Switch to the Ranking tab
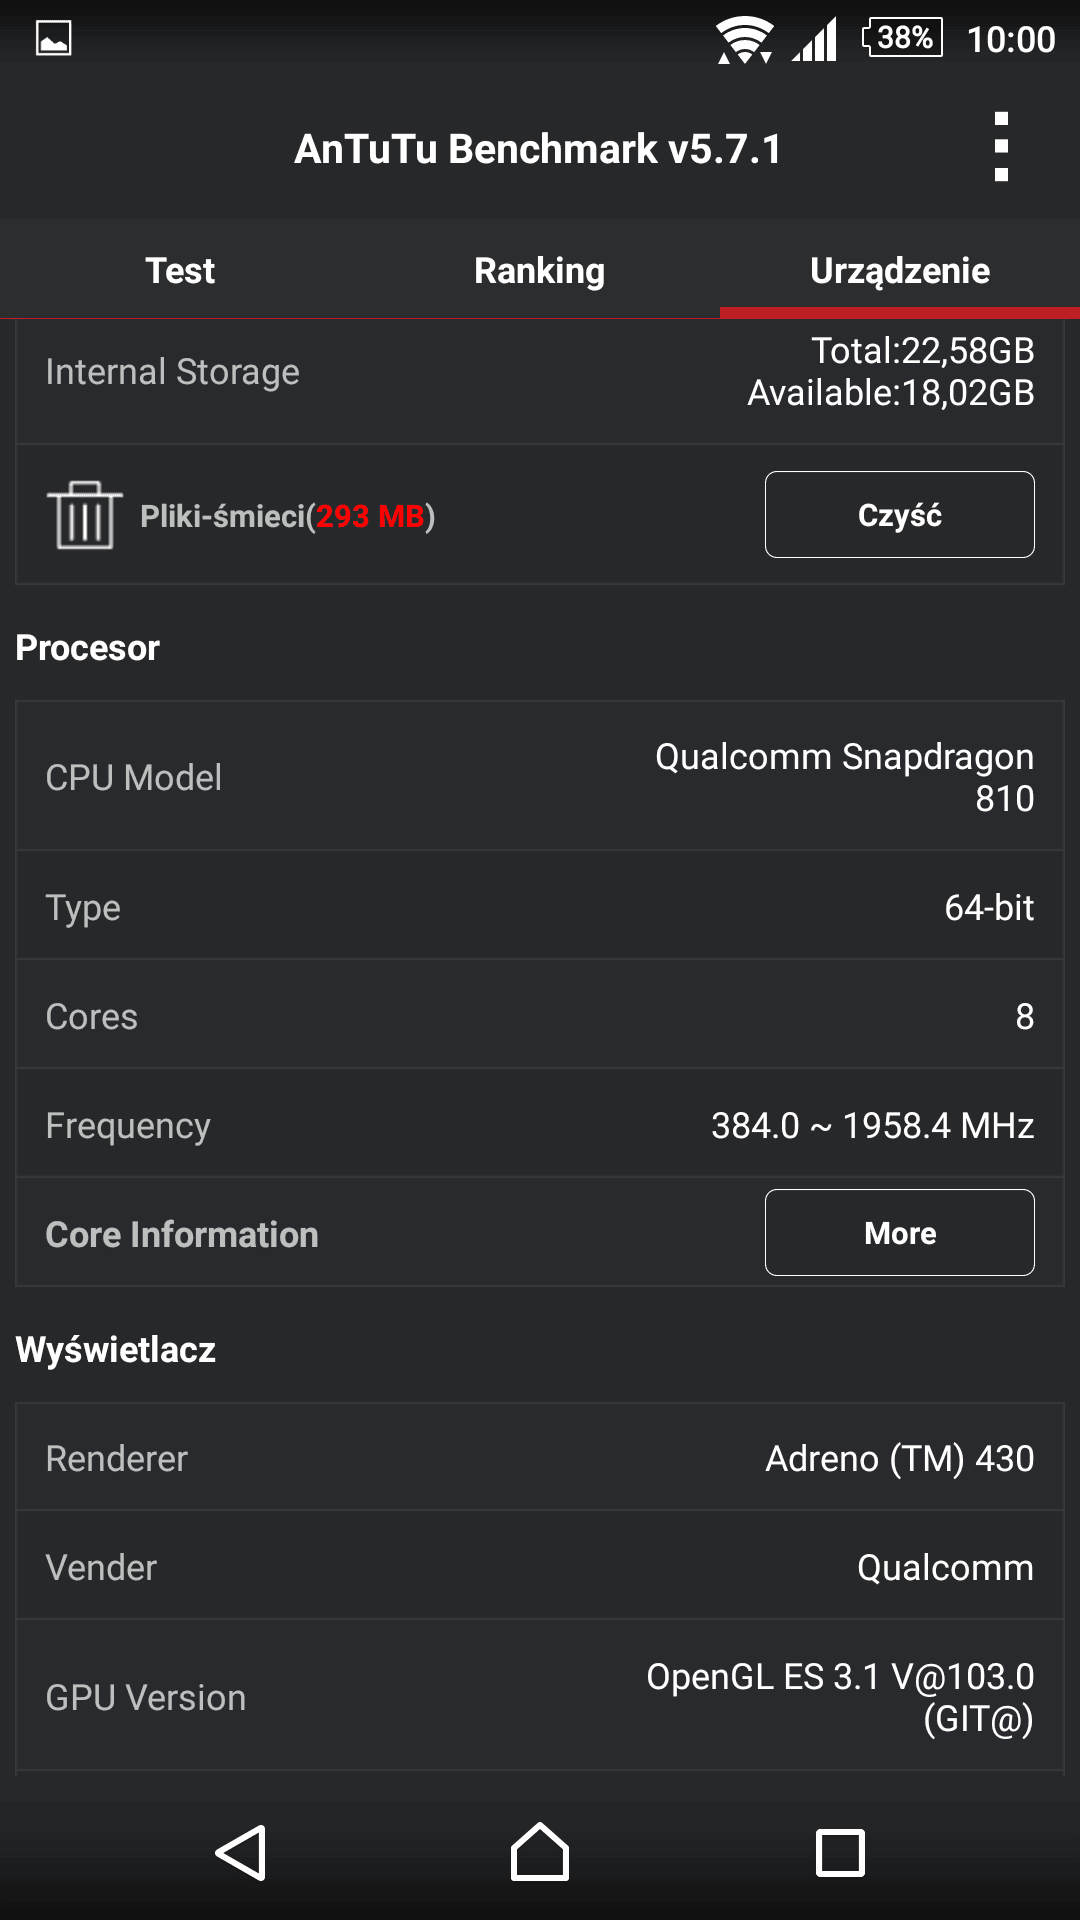The image size is (1080, 1920). (540, 271)
